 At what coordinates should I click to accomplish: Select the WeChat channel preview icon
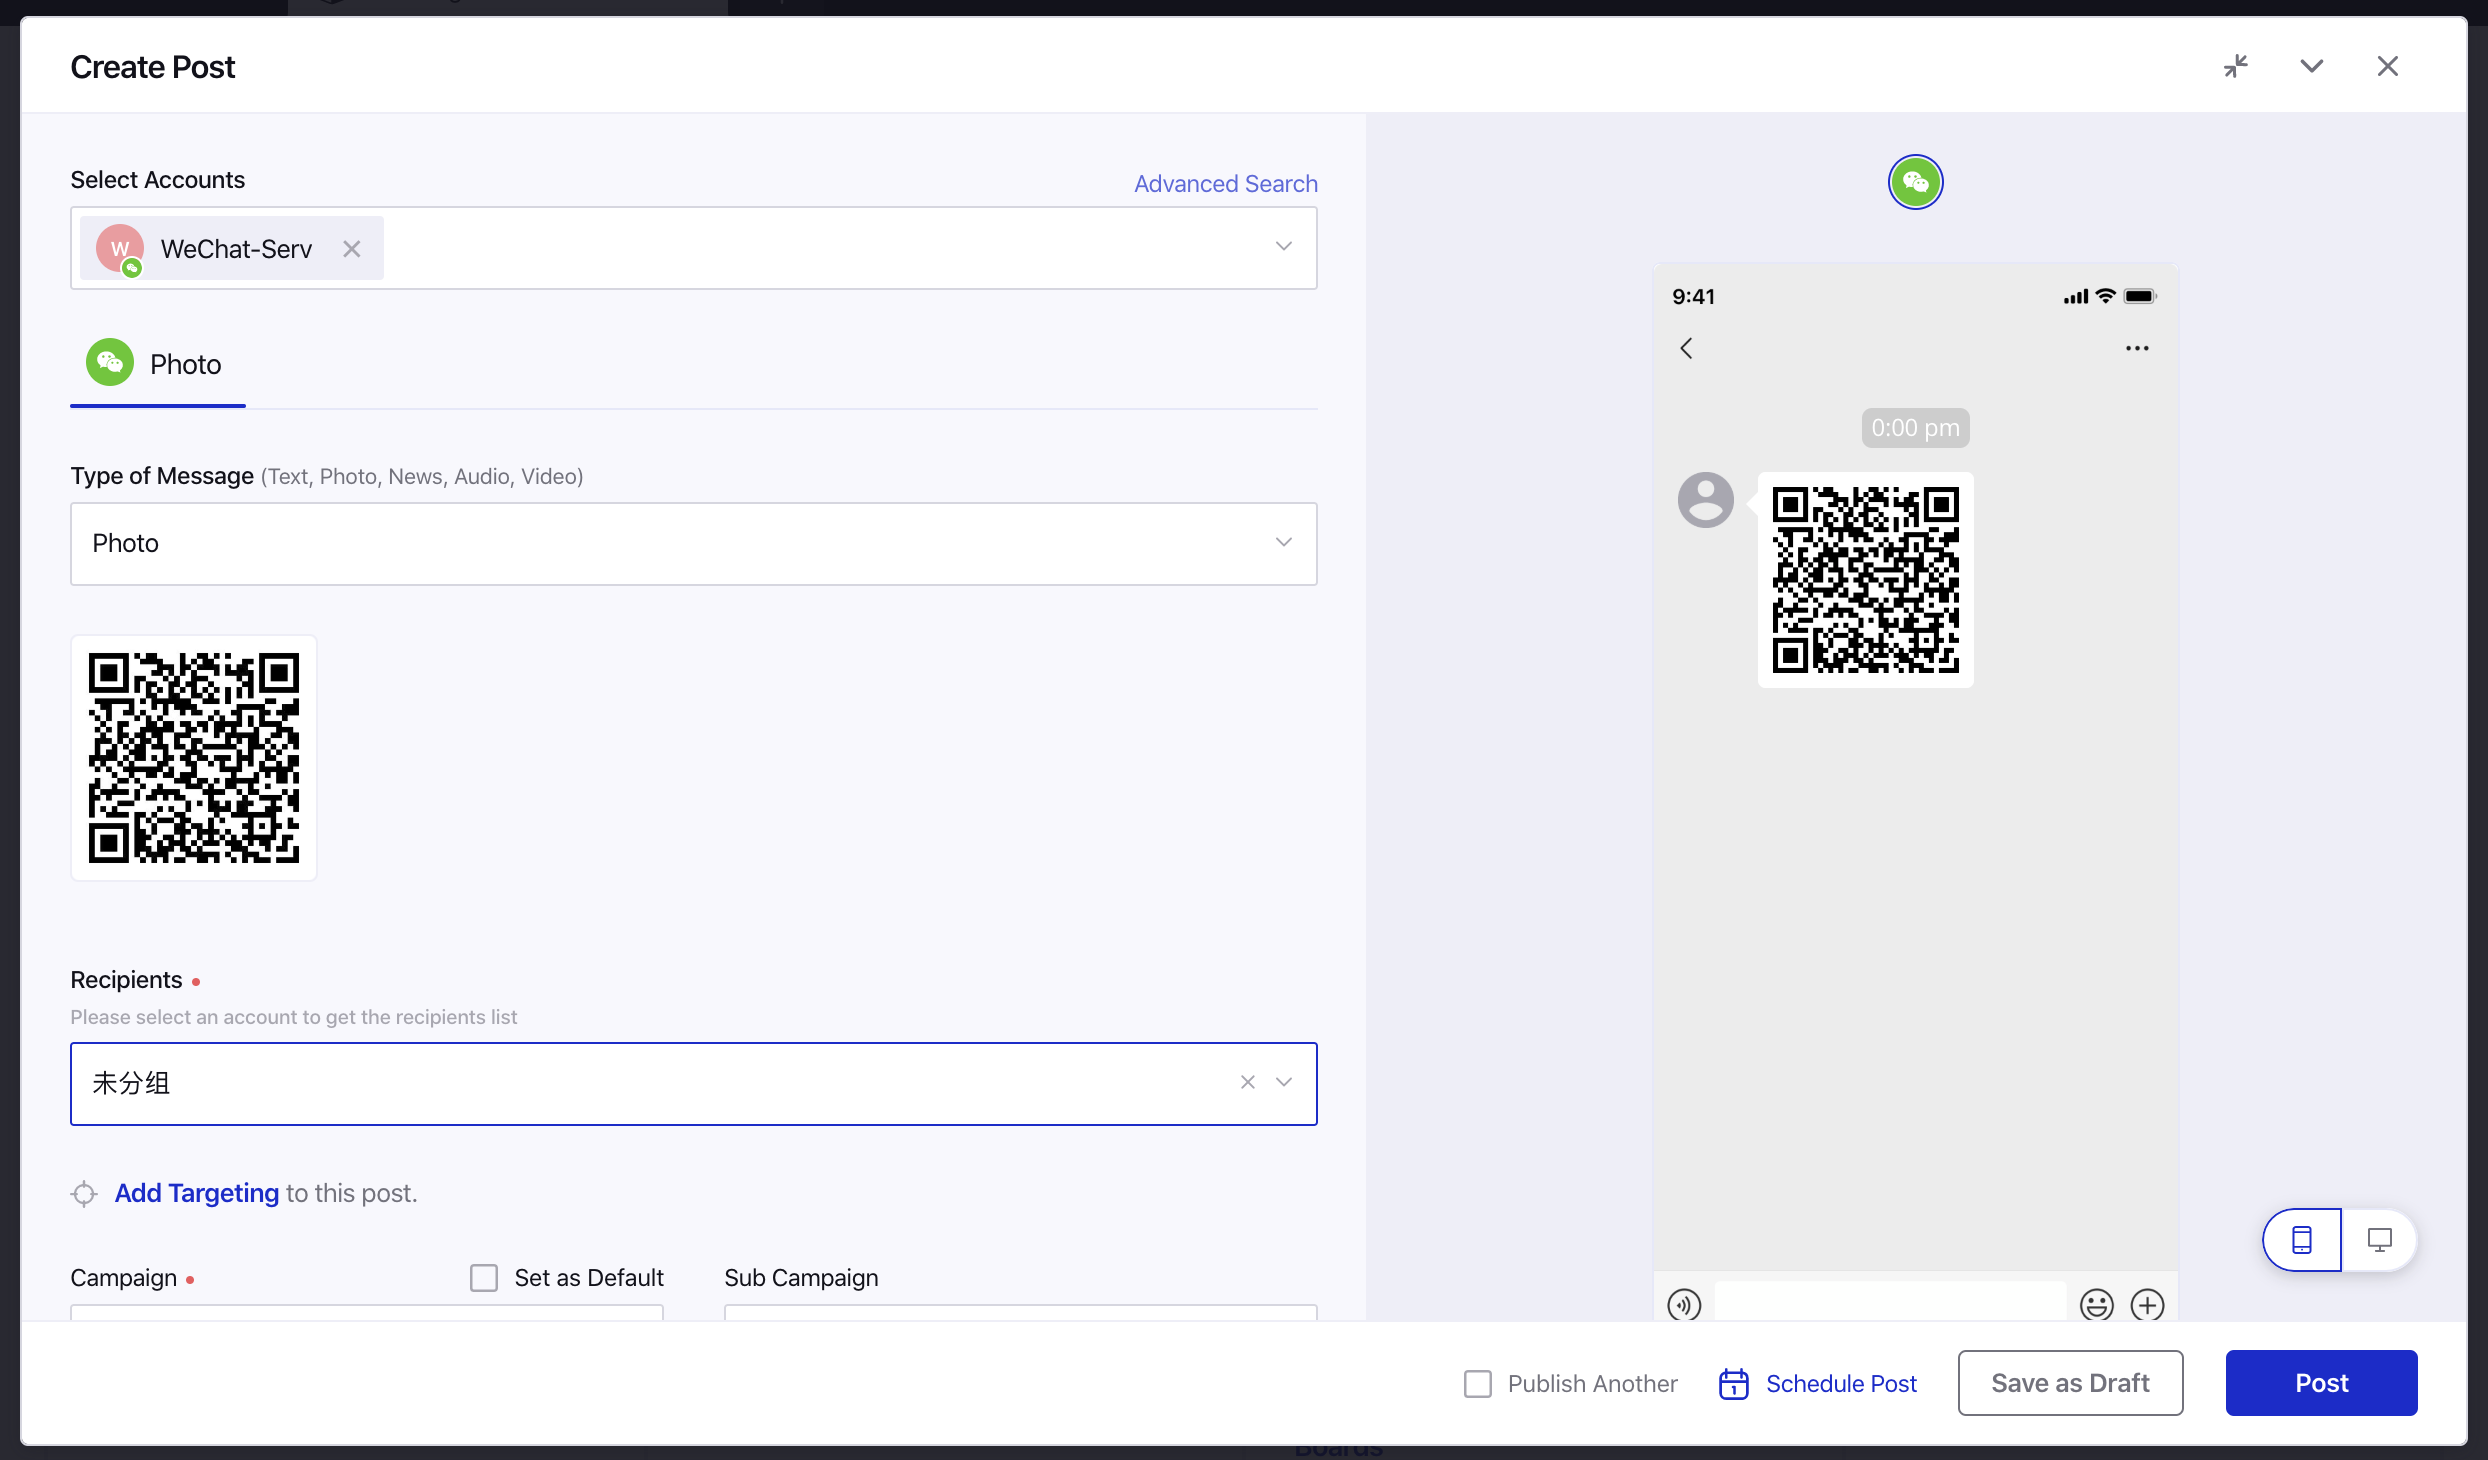[x=1915, y=182]
